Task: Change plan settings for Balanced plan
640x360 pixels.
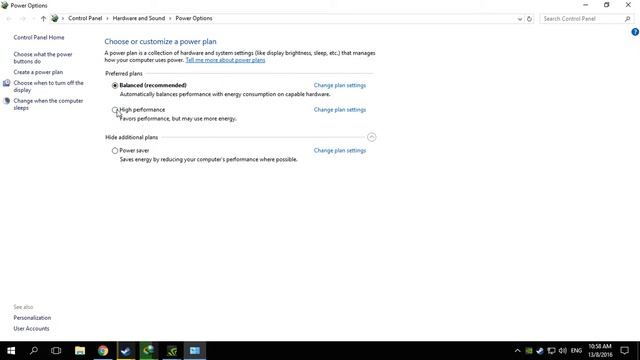Action: pyautogui.click(x=340, y=85)
